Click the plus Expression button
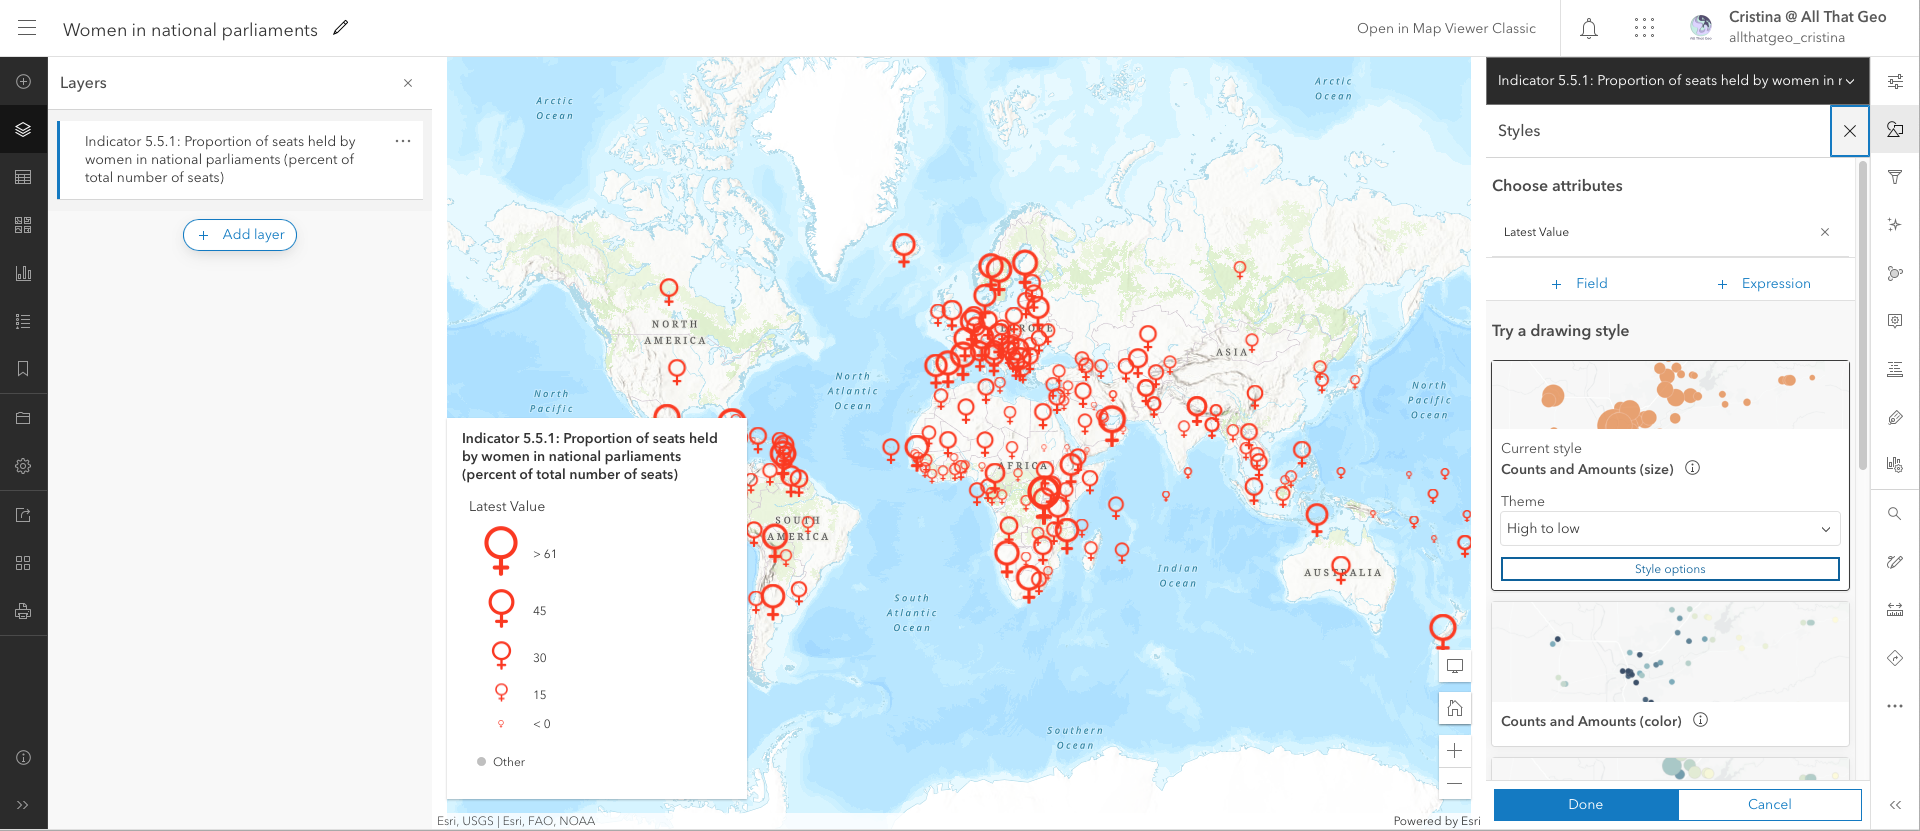This screenshot has width=1920, height=831. (x=1764, y=284)
